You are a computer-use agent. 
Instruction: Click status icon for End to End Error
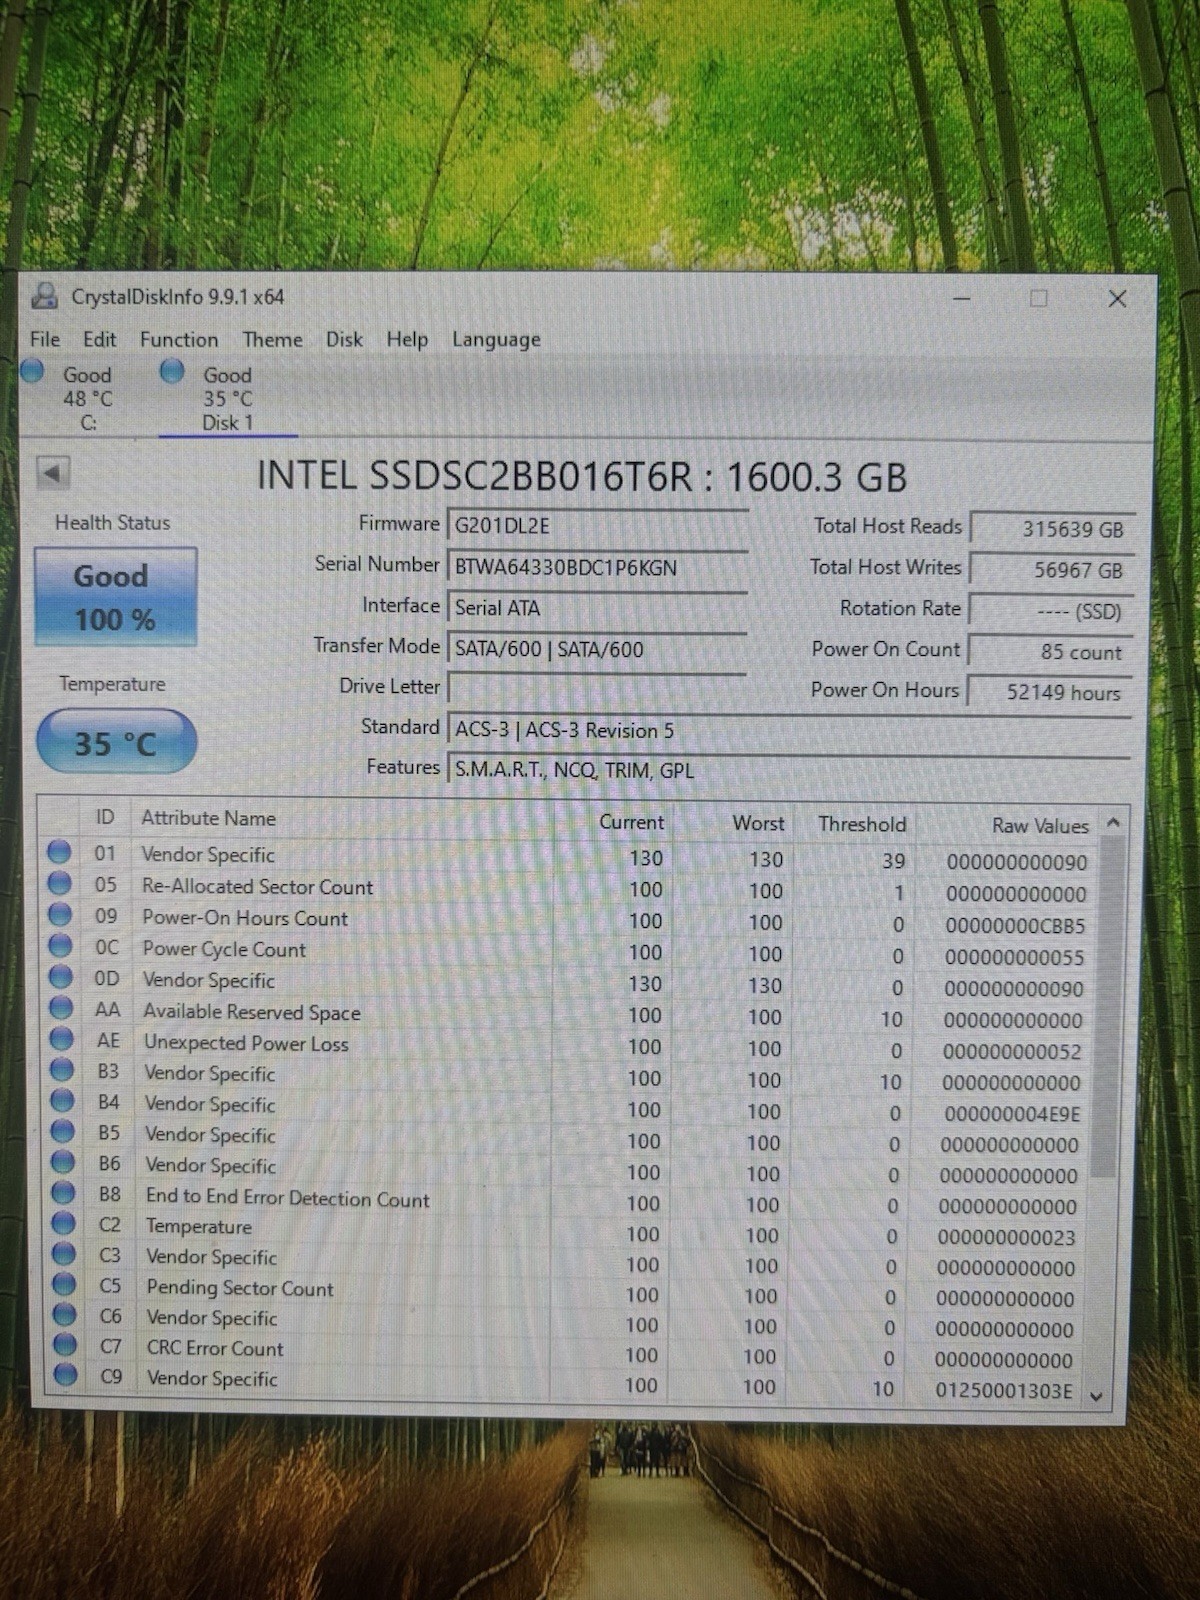coord(63,1193)
